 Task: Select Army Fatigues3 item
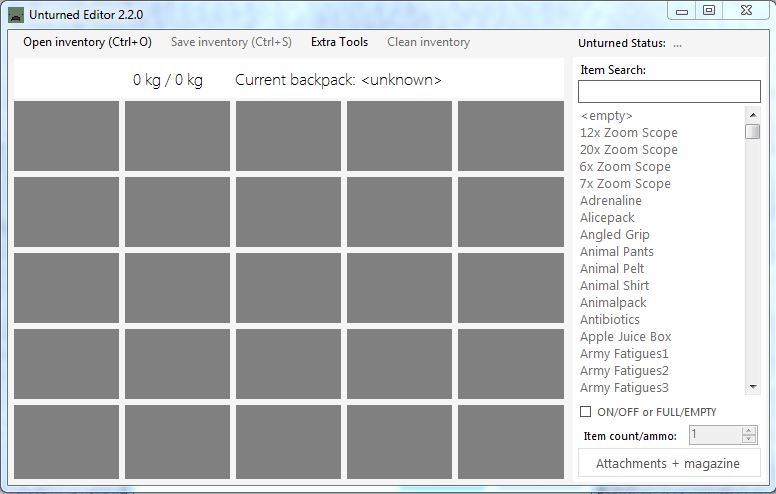click(624, 388)
